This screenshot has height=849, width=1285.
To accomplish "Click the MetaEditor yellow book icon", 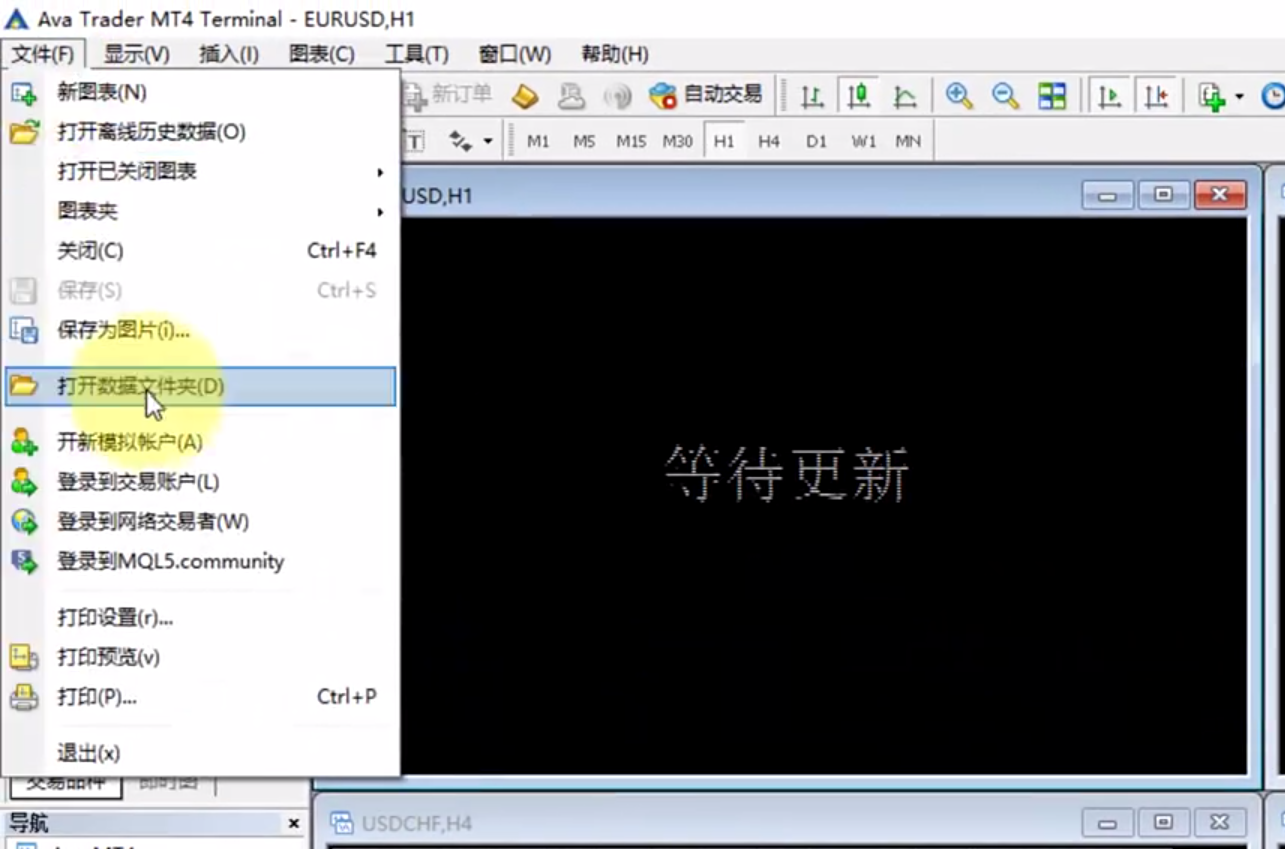I will (525, 96).
